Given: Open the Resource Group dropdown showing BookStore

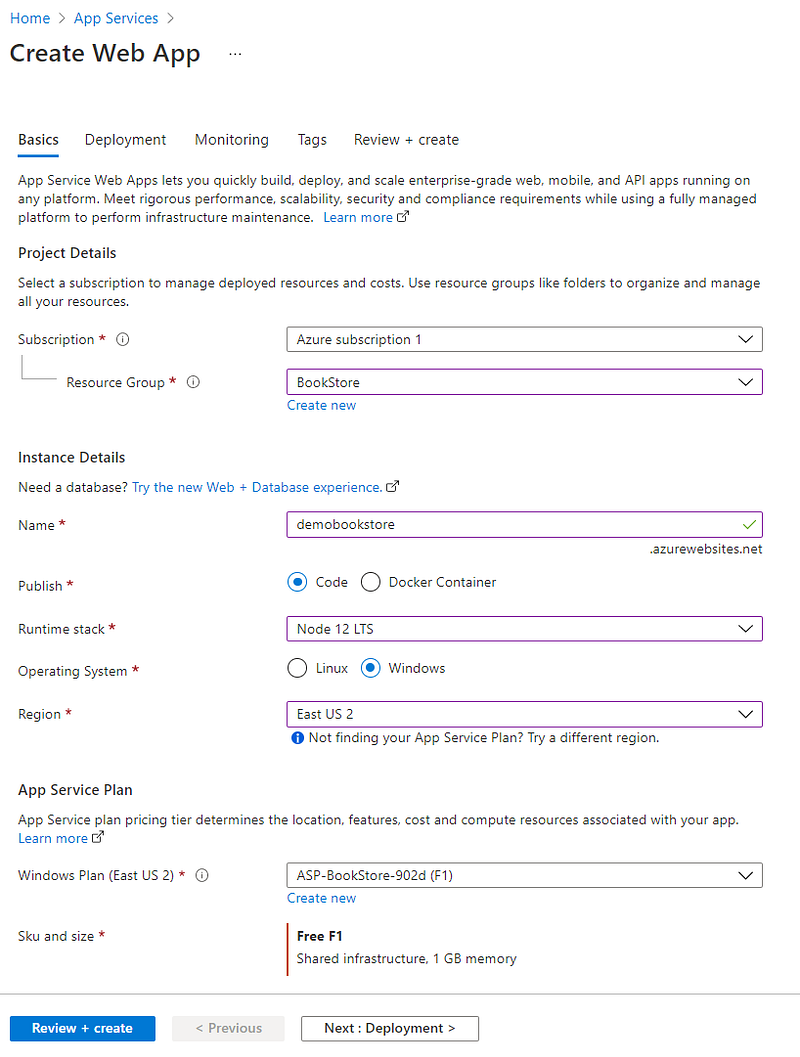Looking at the screenshot, I should point(524,382).
